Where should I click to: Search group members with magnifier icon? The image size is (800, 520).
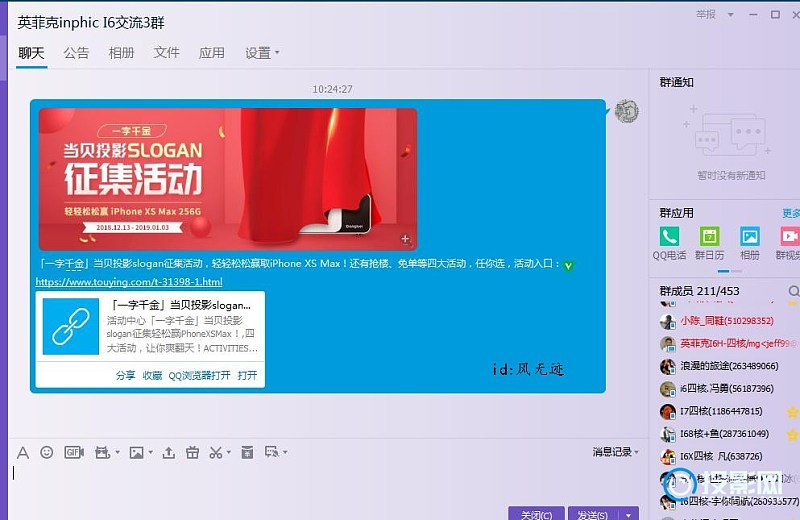coord(793,291)
